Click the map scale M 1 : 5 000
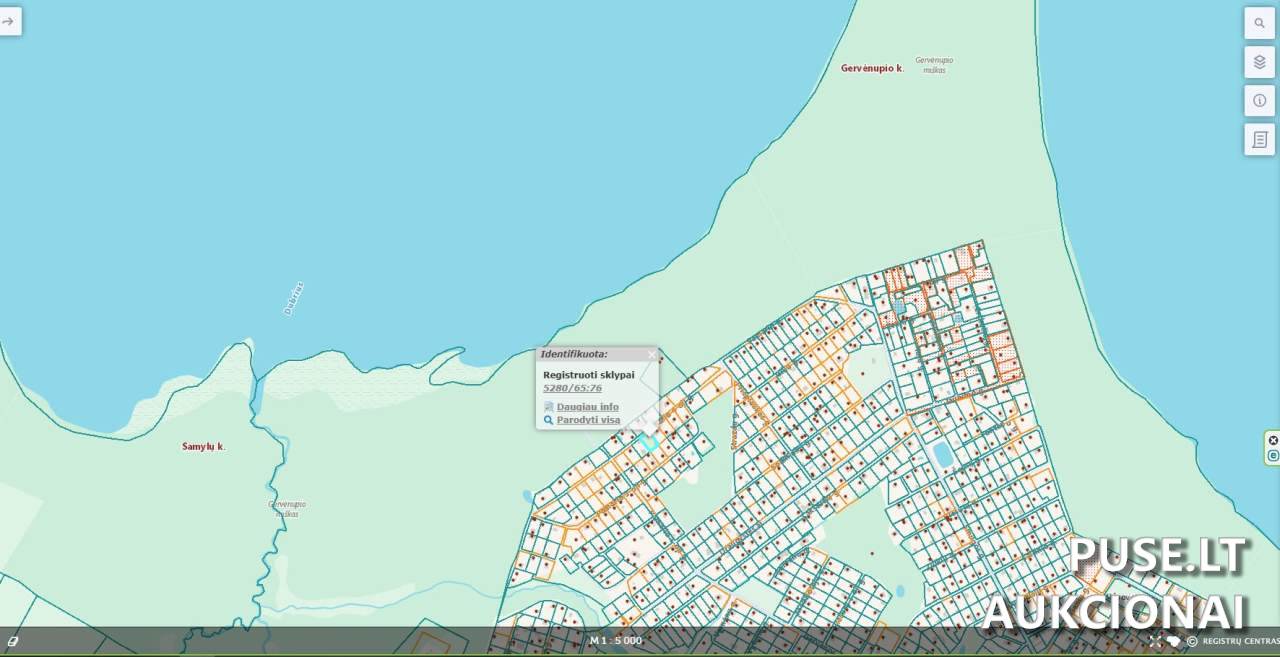The width and height of the screenshot is (1280, 657). 616,641
